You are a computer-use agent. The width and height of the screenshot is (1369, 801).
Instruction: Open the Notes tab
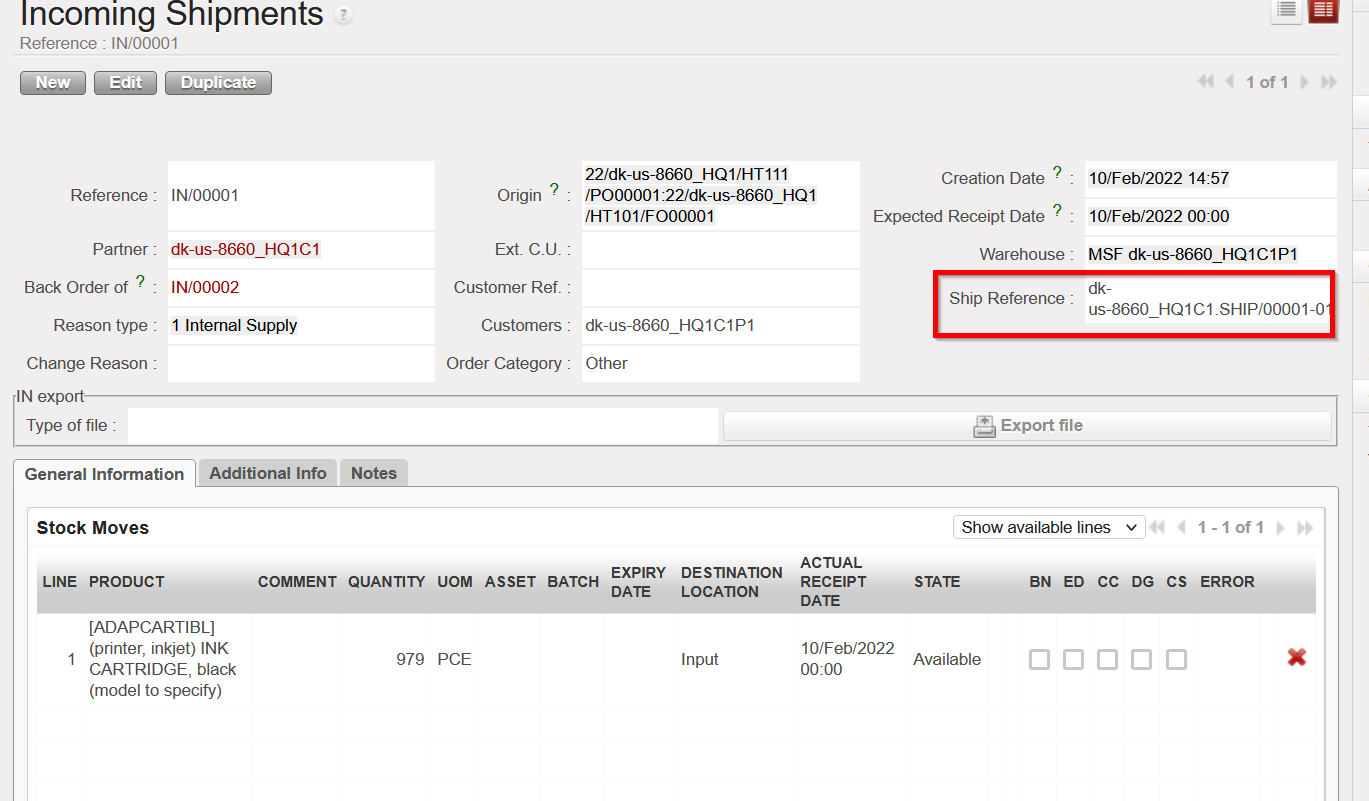click(374, 473)
